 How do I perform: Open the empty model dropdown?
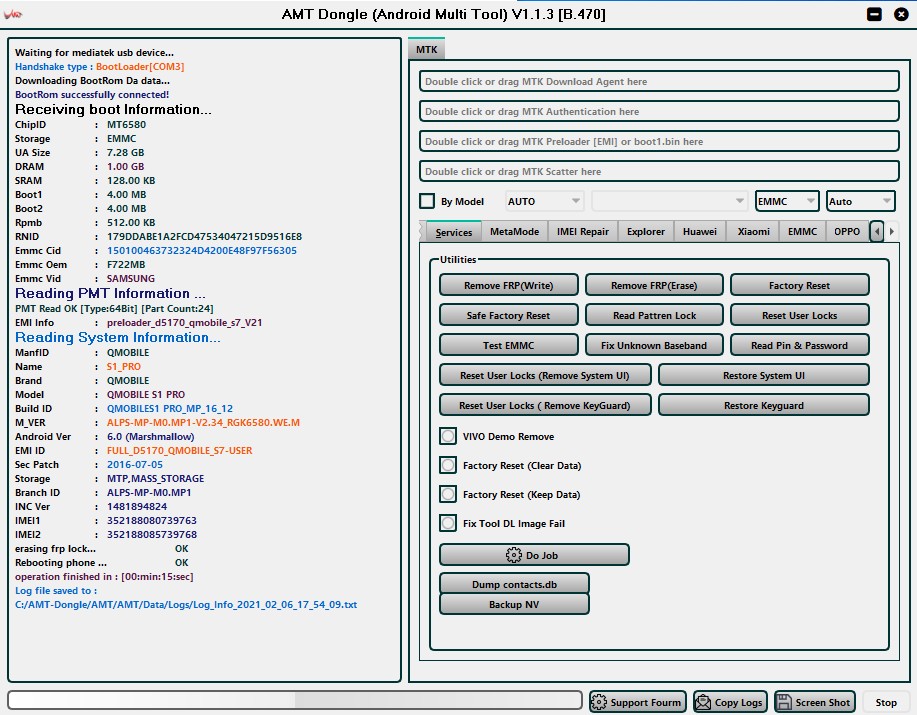(x=670, y=201)
